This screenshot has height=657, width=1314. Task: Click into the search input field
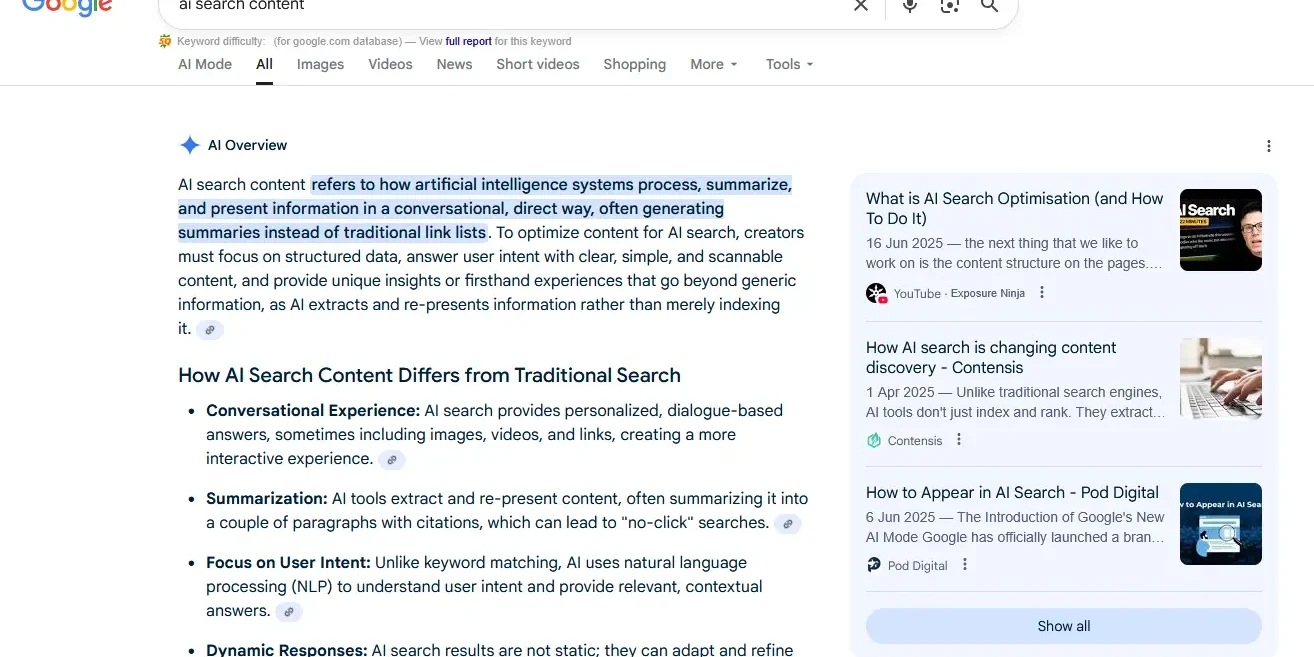(x=500, y=6)
